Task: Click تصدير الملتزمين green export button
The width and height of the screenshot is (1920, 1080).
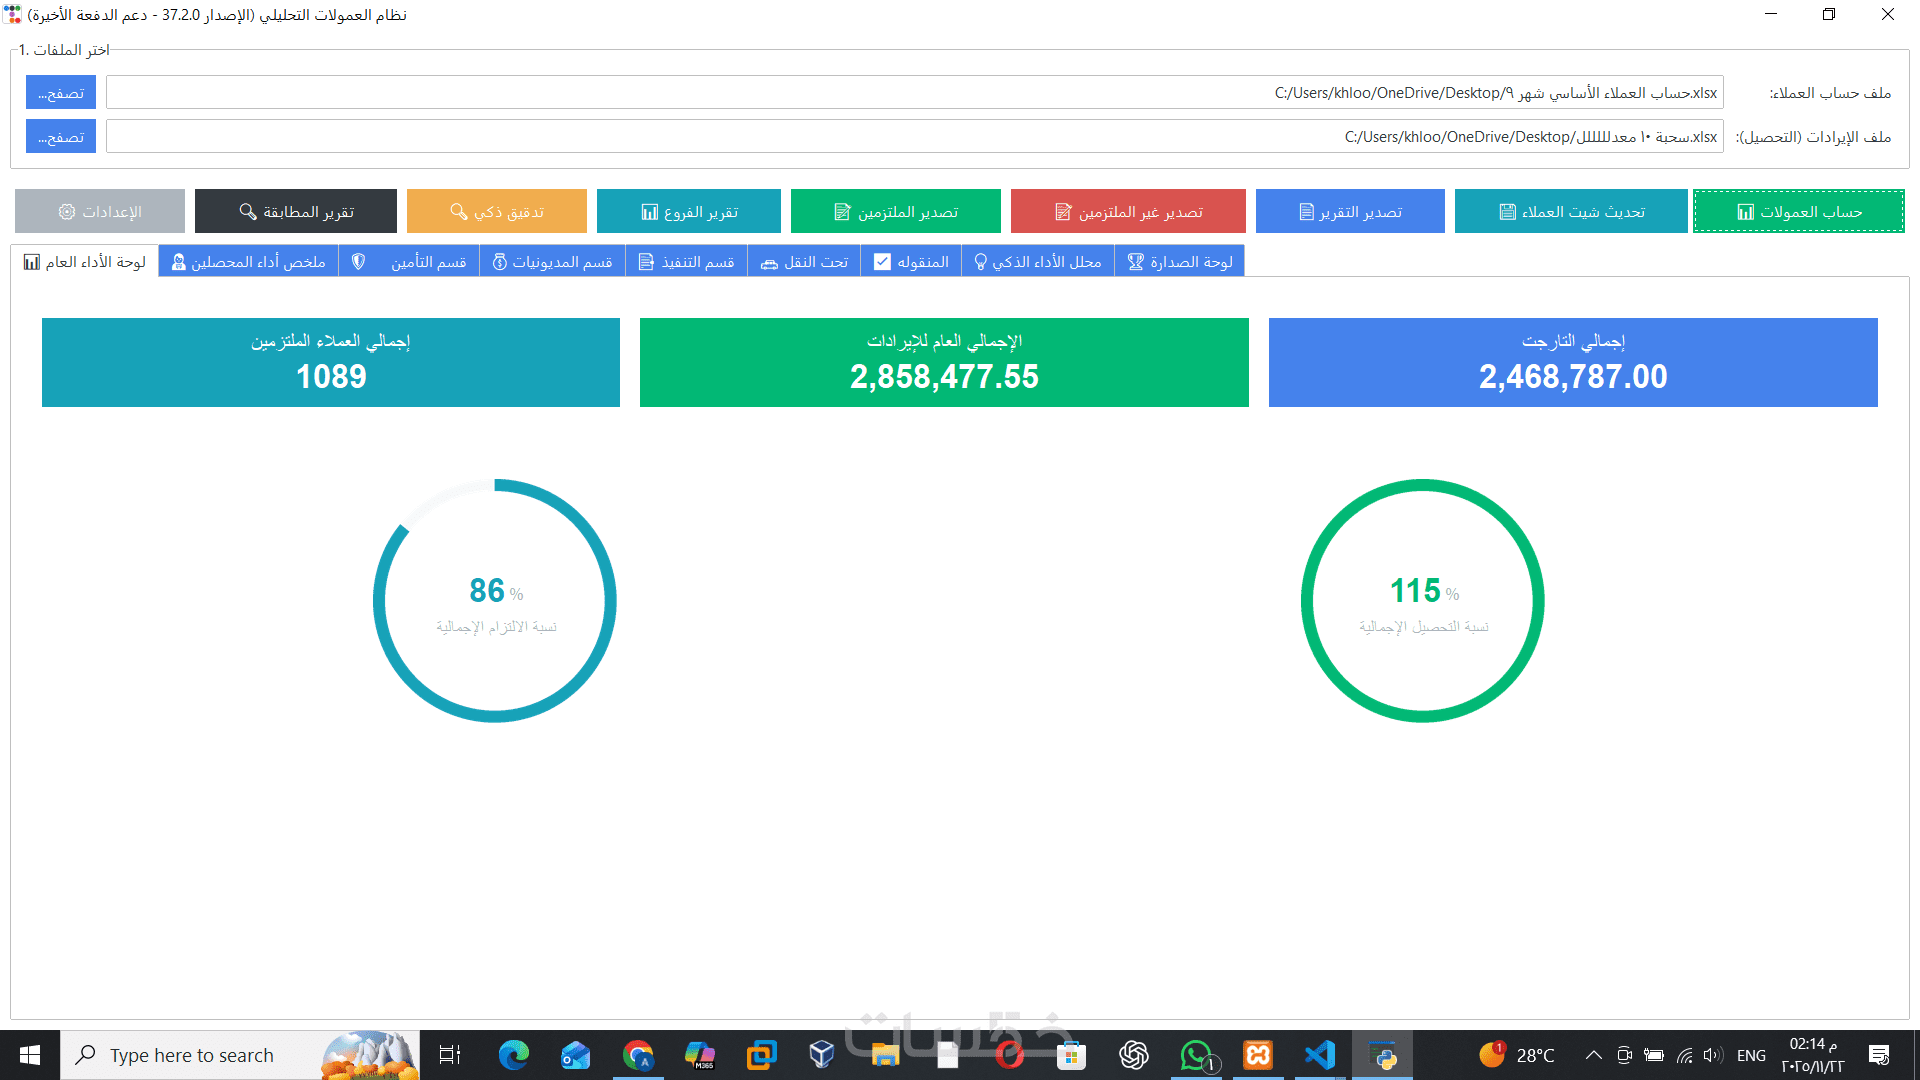Action: point(896,211)
